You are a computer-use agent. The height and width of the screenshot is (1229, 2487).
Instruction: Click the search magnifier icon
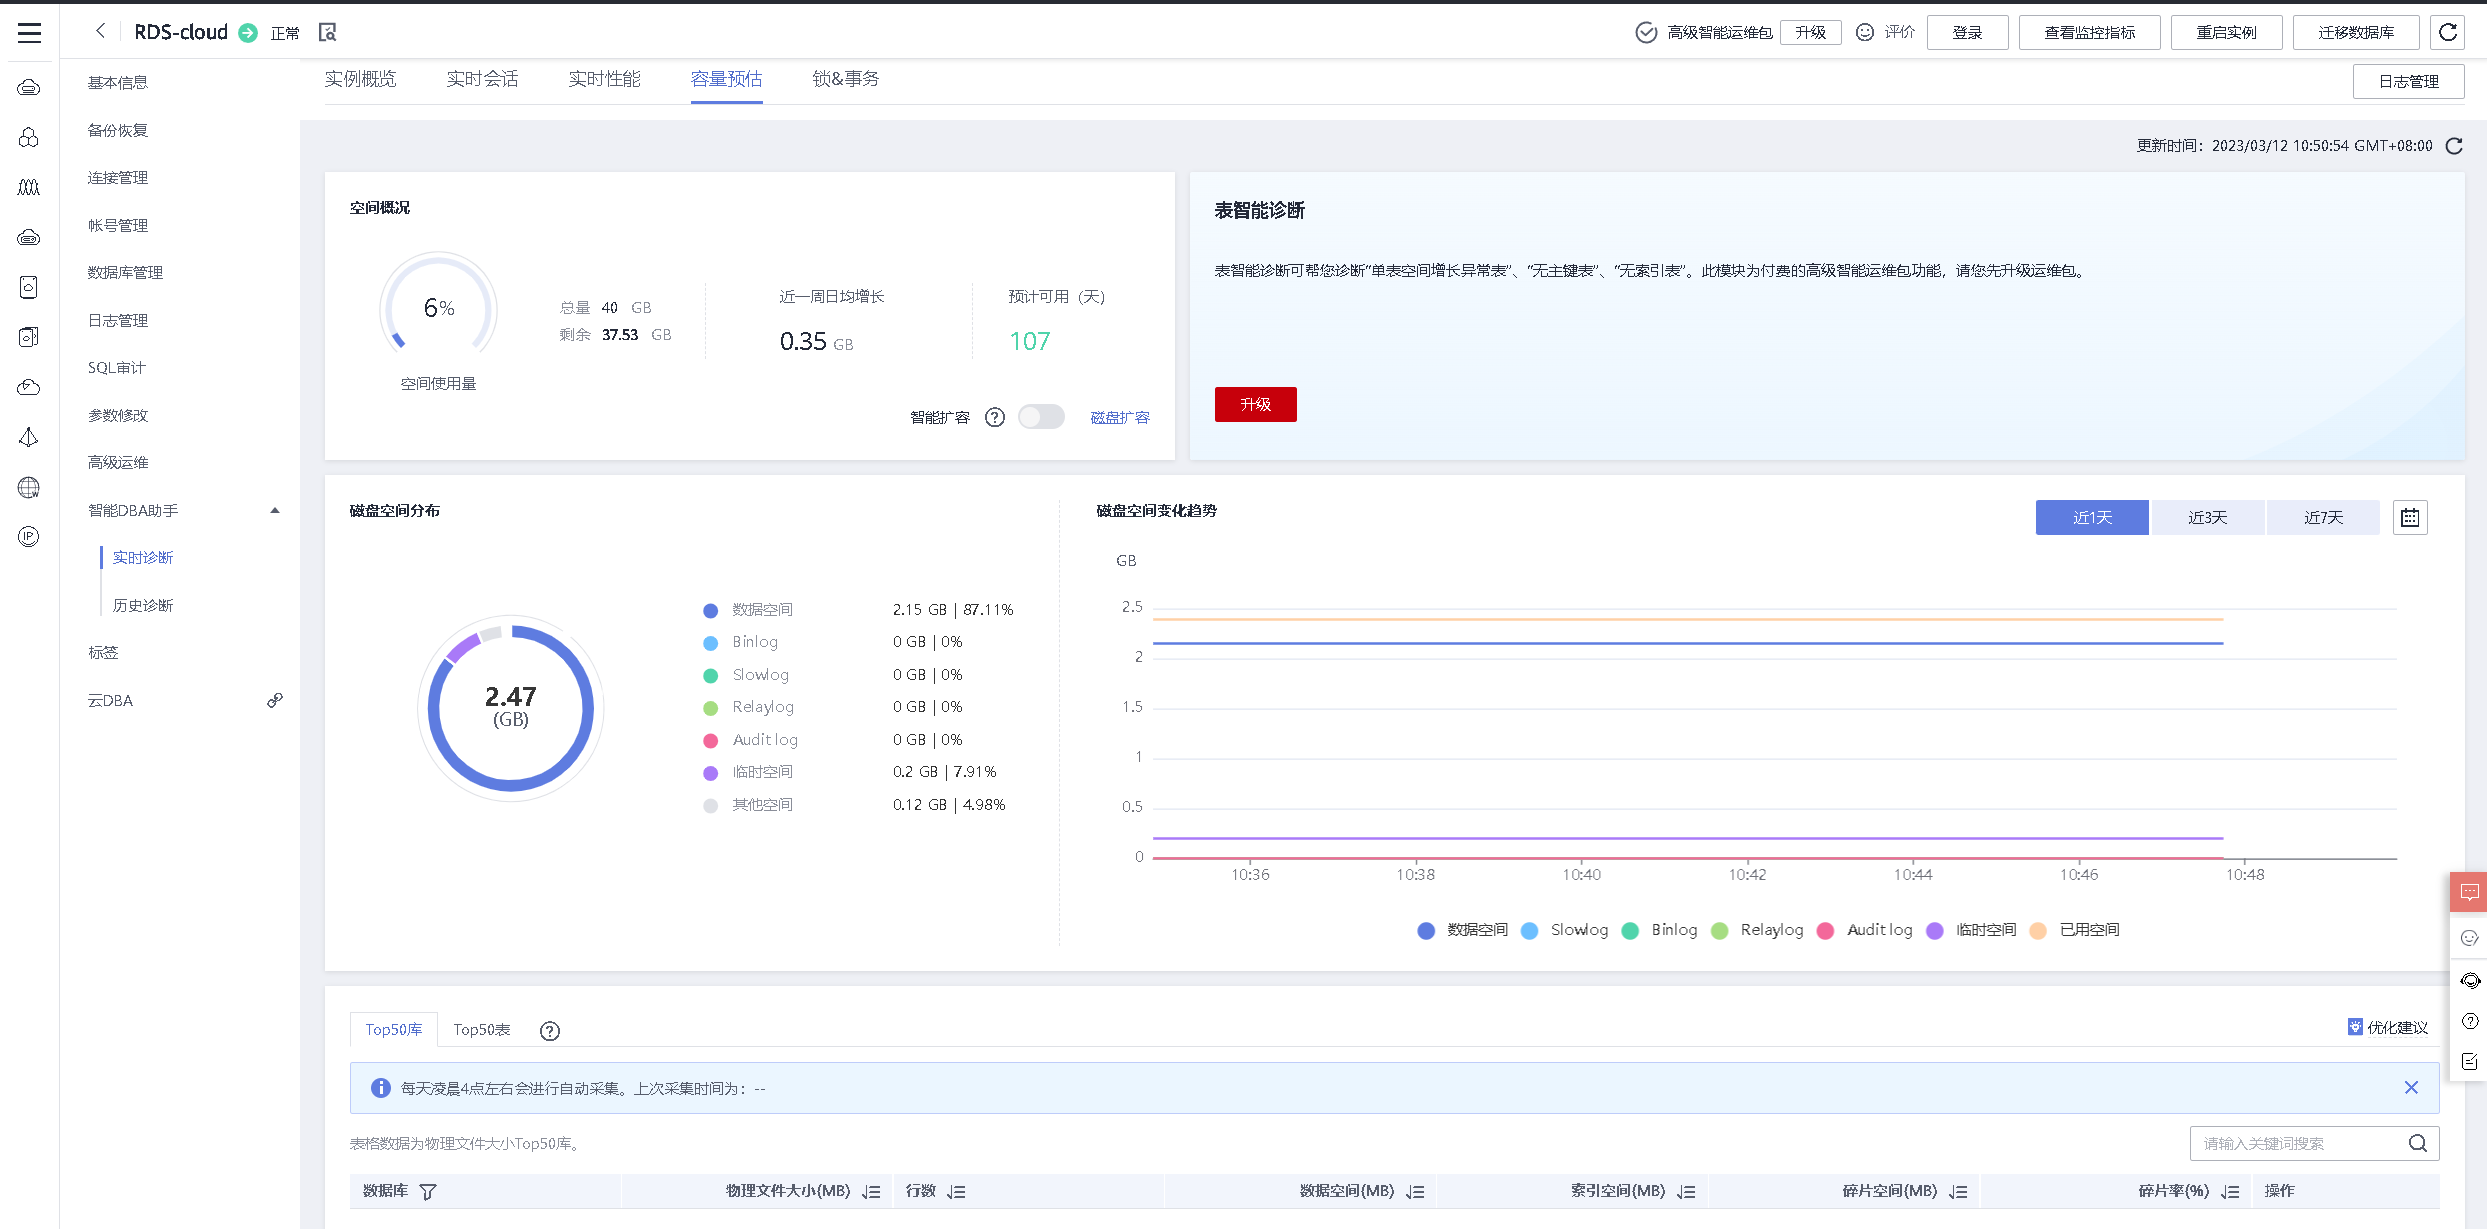tap(2417, 1143)
